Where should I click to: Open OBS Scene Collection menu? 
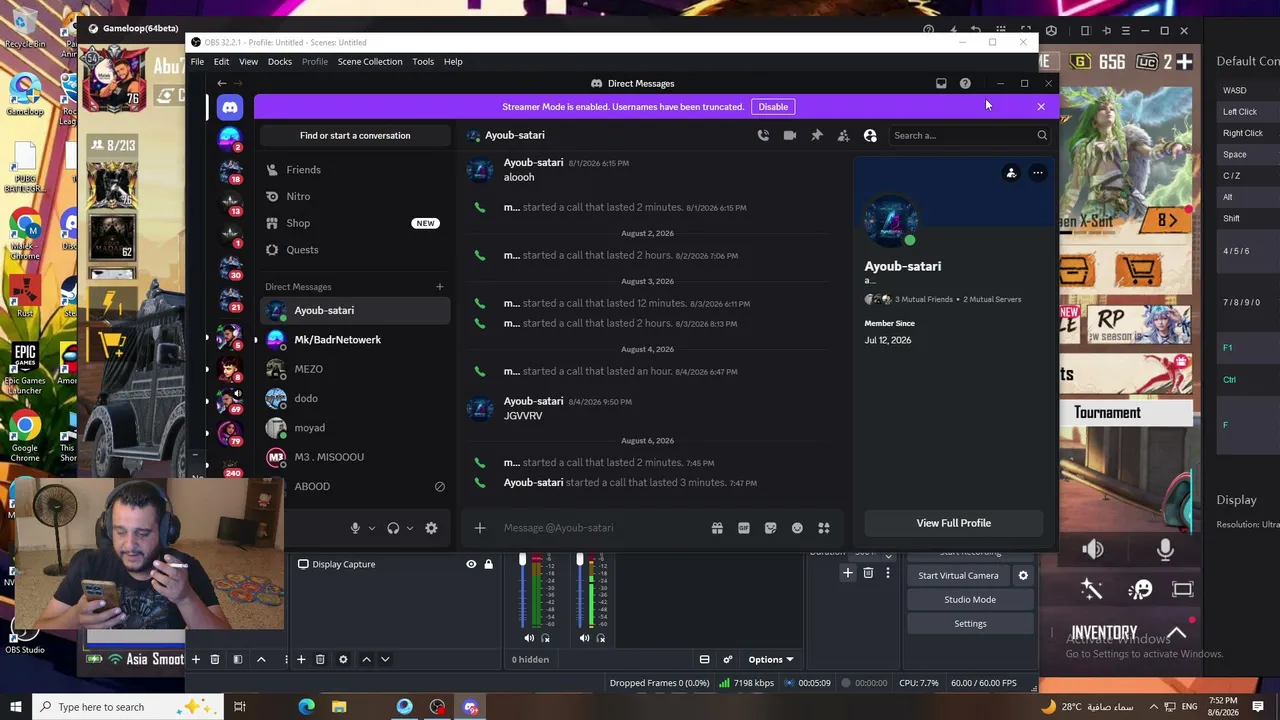pos(370,62)
